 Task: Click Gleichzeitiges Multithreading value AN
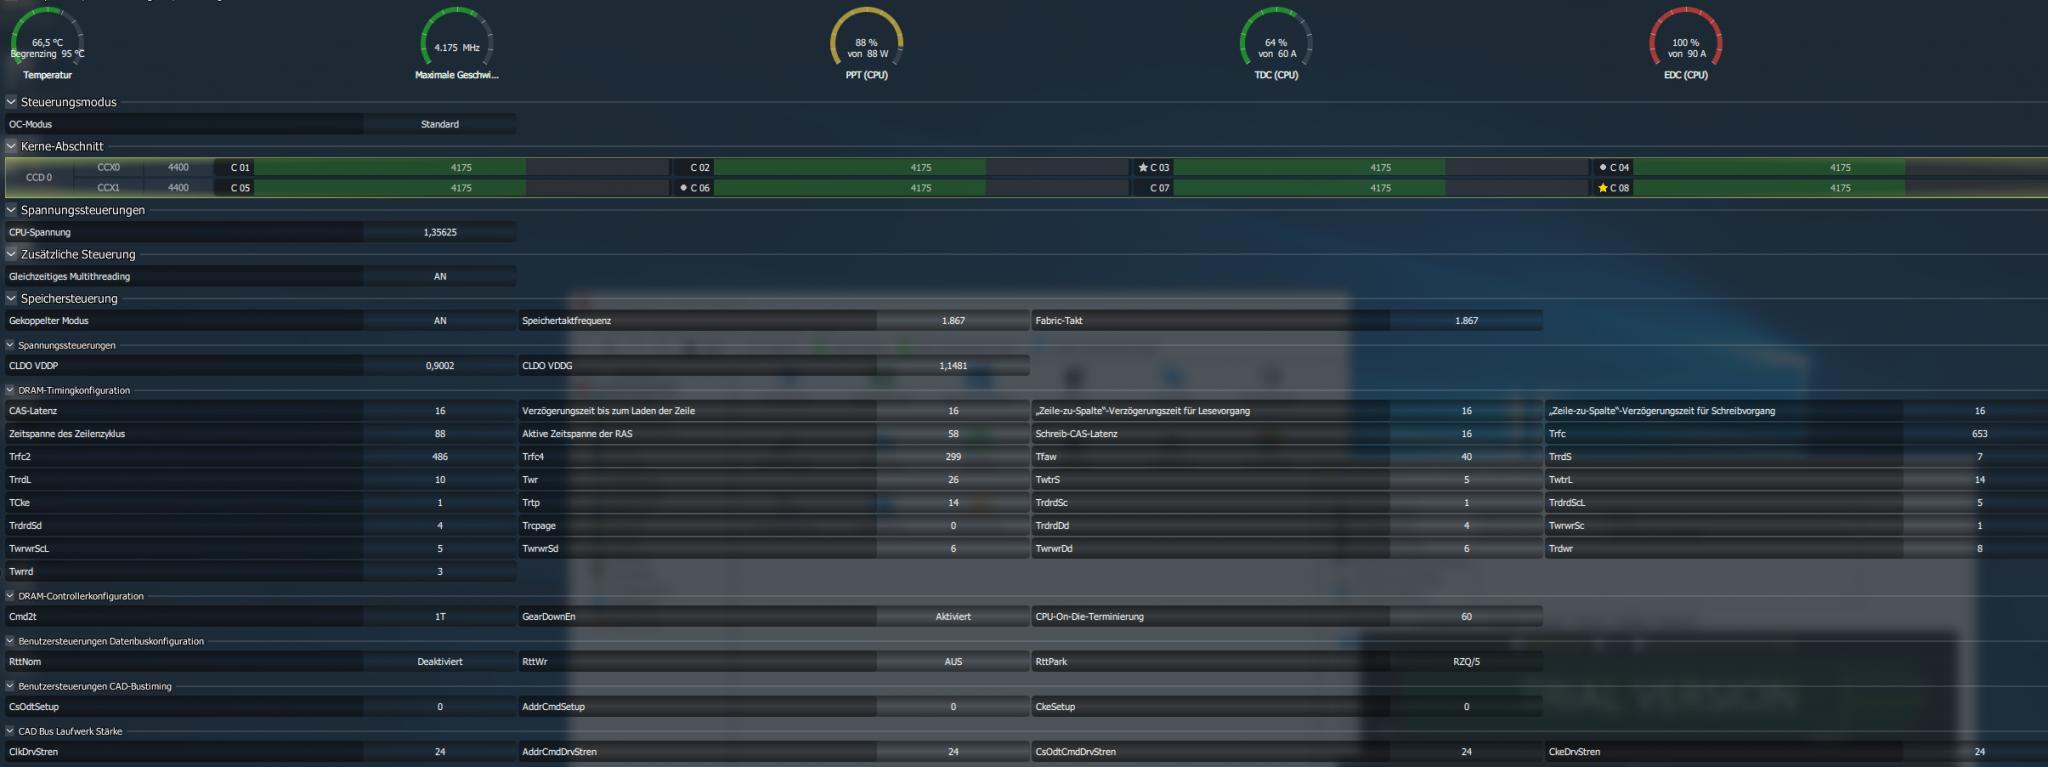[x=440, y=276]
